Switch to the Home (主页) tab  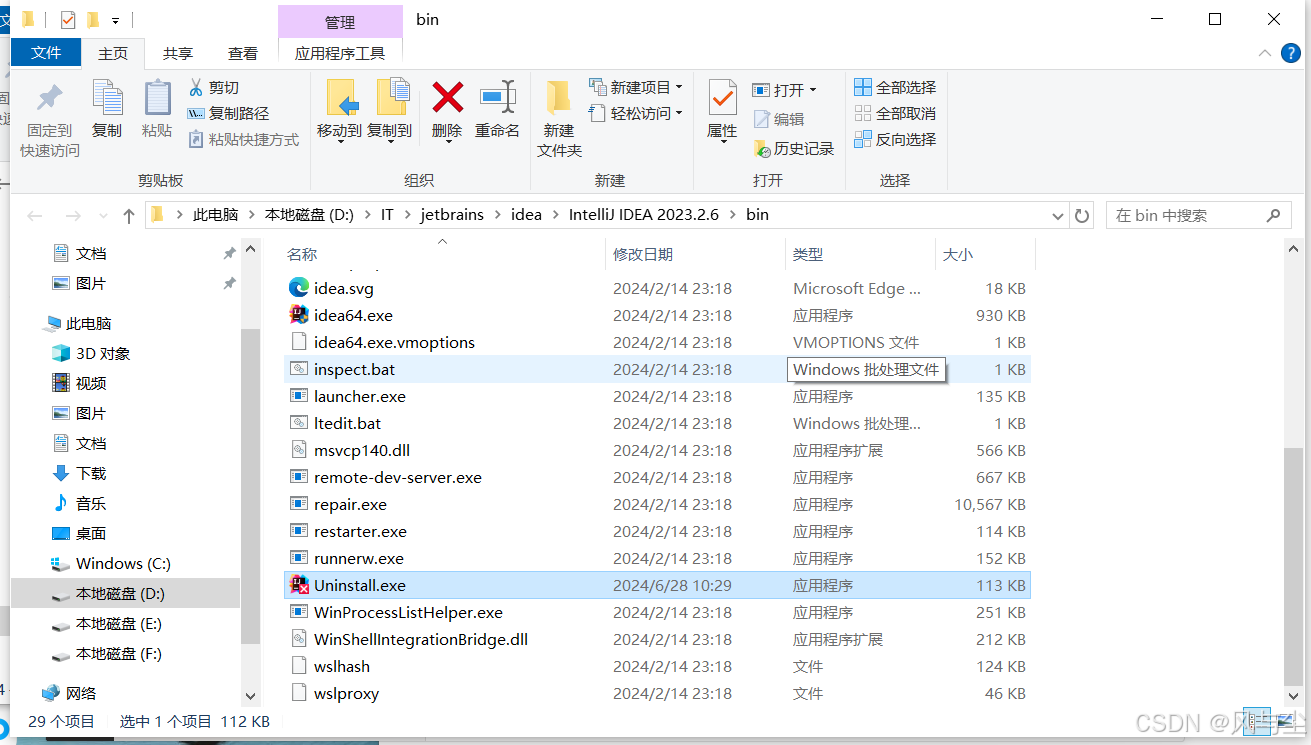click(113, 54)
